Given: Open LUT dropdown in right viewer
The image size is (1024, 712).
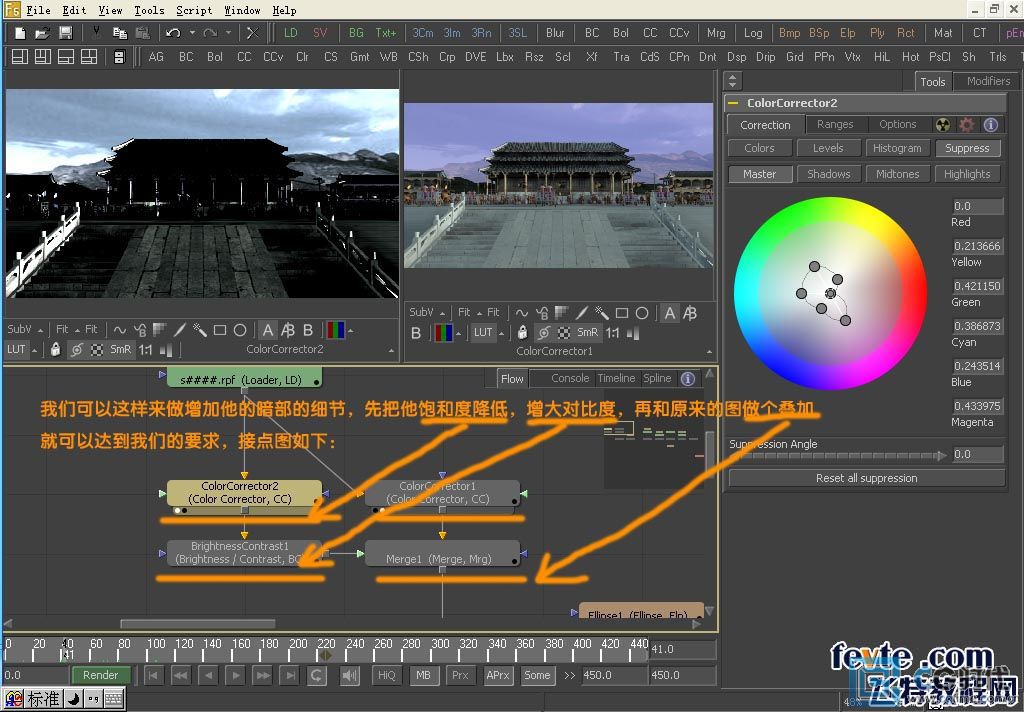Looking at the screenshot, I should [x=488, y=333].
